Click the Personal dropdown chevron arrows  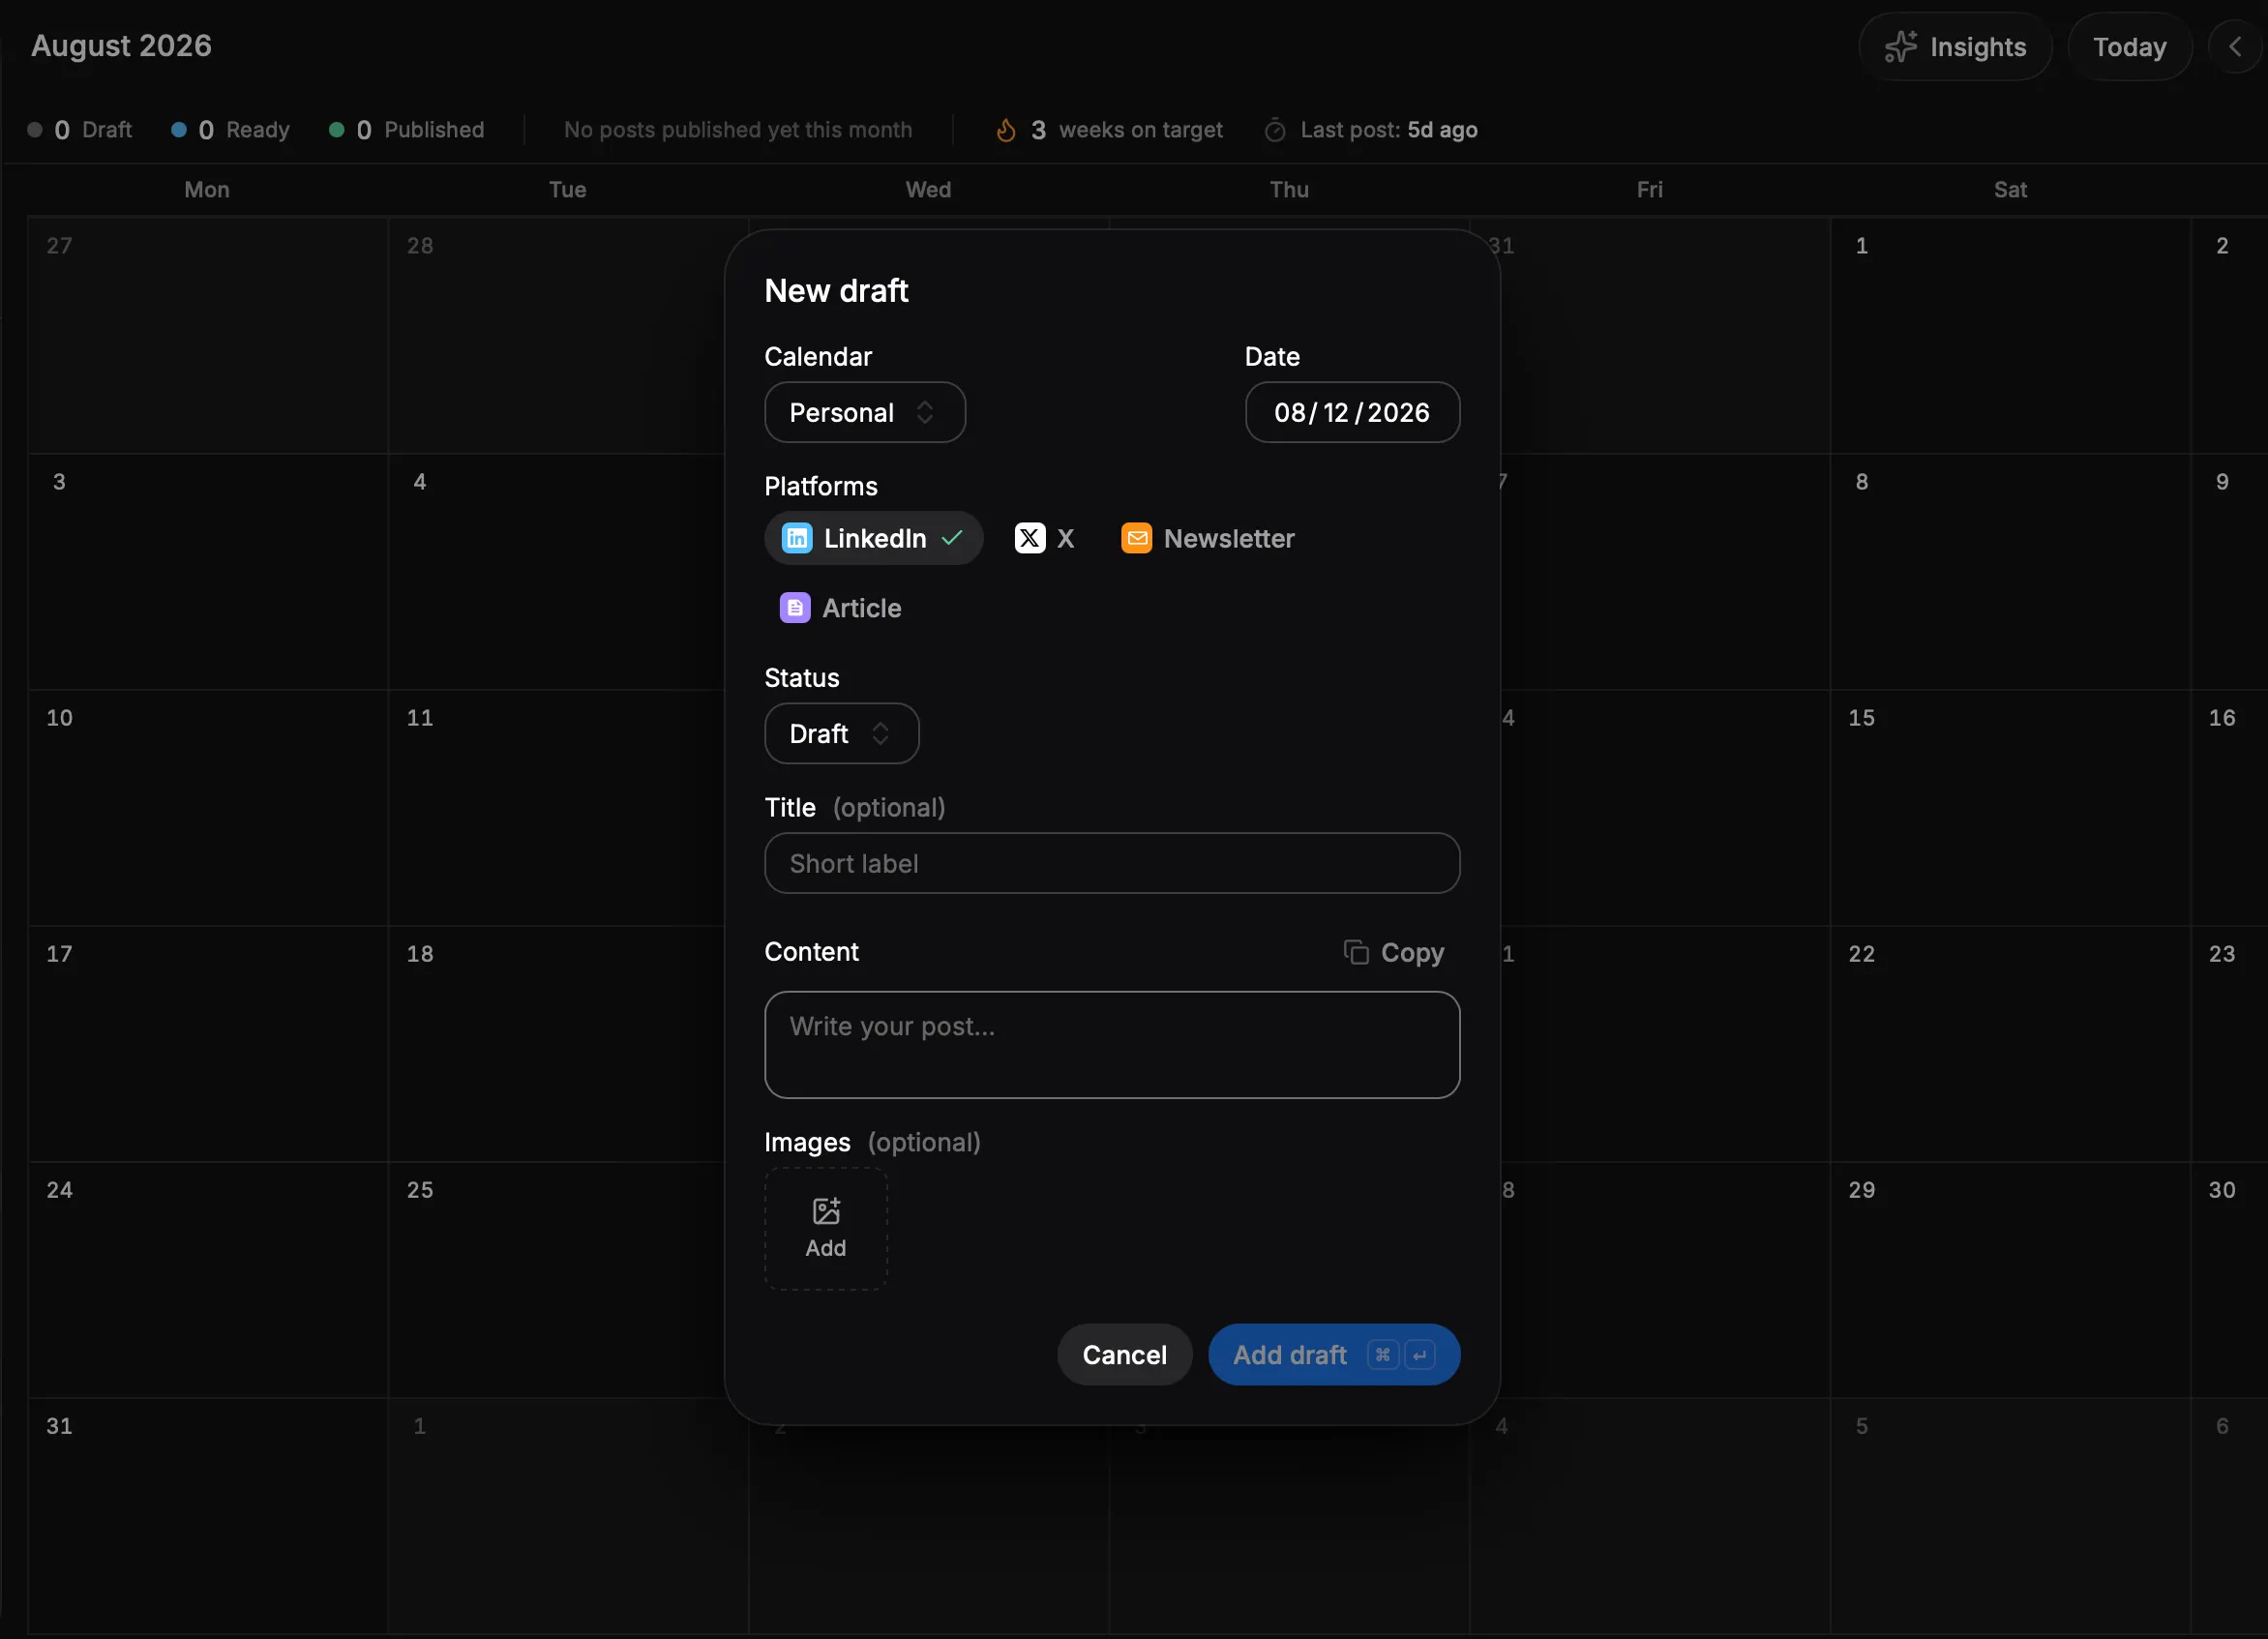click(925, 412)
